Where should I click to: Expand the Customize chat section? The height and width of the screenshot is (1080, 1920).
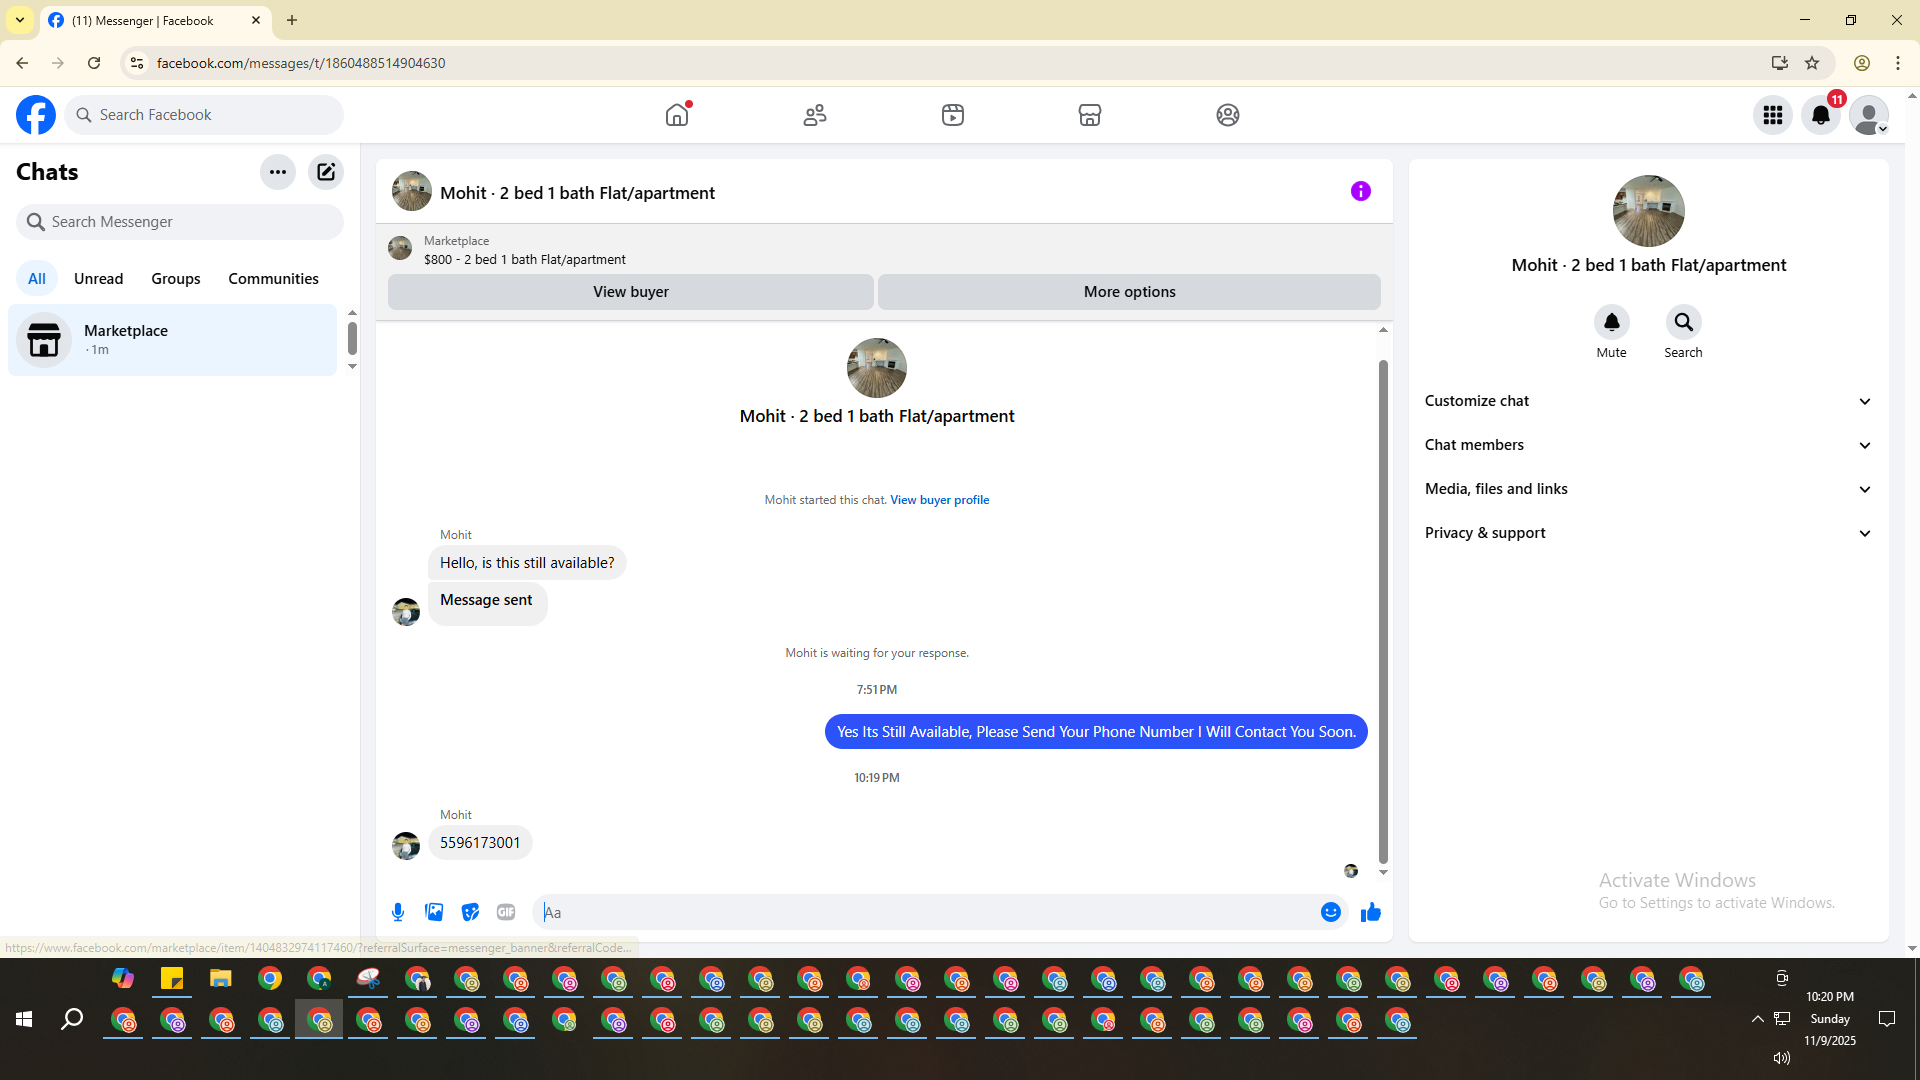tap(1648, 401)
